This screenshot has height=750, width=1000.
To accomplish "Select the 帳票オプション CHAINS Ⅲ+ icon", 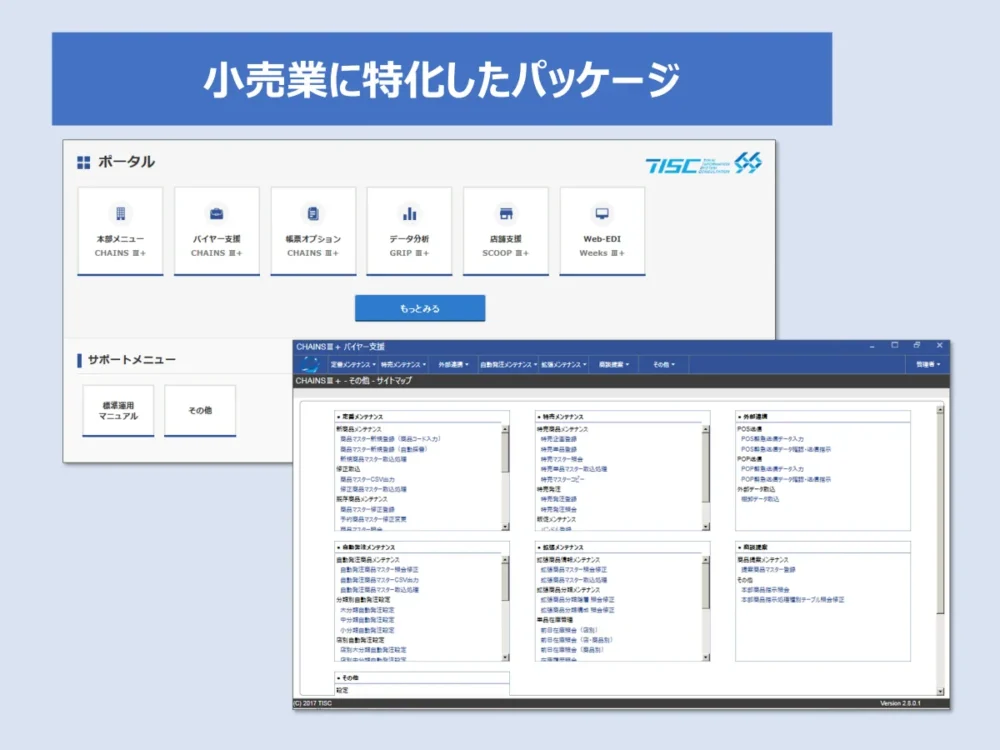I will (x=312, y=230).
